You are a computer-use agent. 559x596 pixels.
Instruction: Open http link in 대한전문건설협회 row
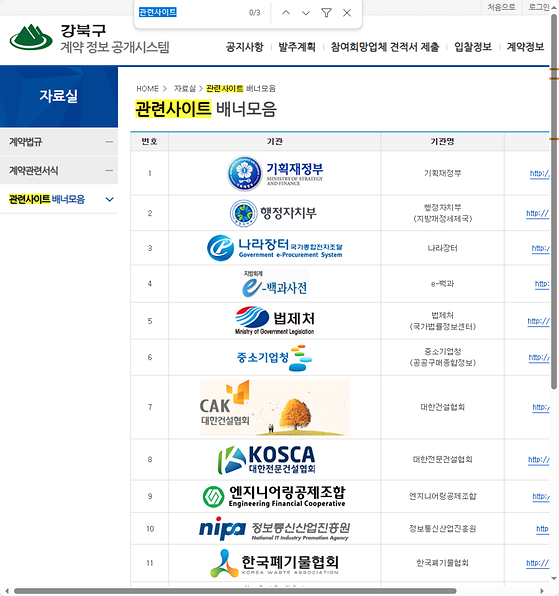(x=539, y=460)
